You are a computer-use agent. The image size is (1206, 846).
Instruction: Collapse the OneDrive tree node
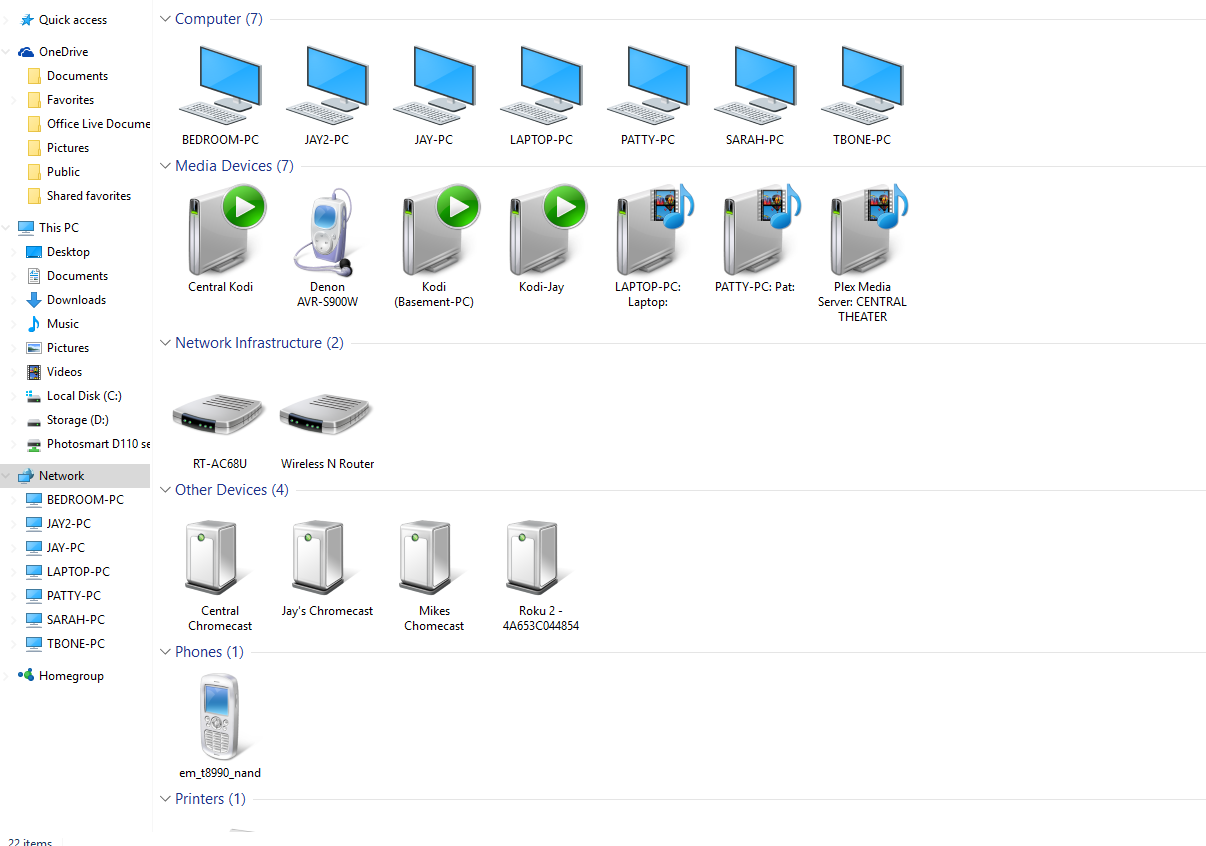tap(8, 52)
